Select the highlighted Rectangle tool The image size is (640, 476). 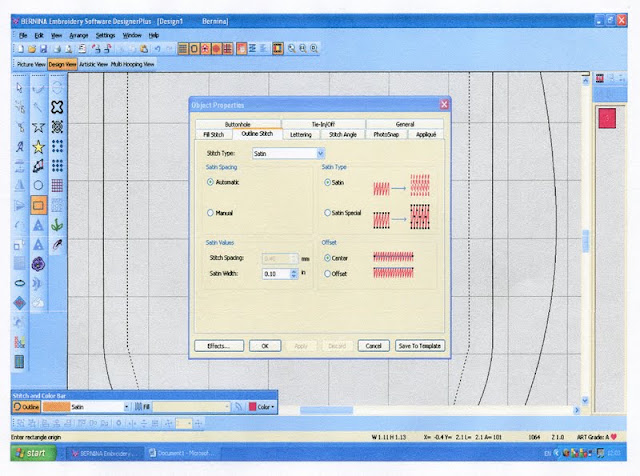(x=38, y=205)
